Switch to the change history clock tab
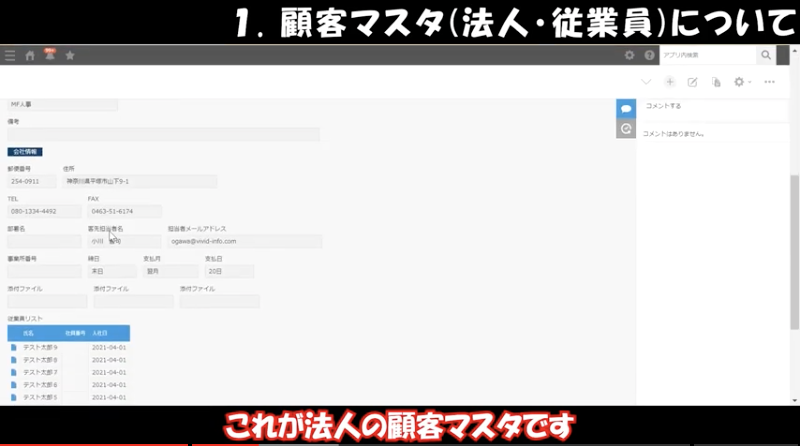 click(626, 128)
